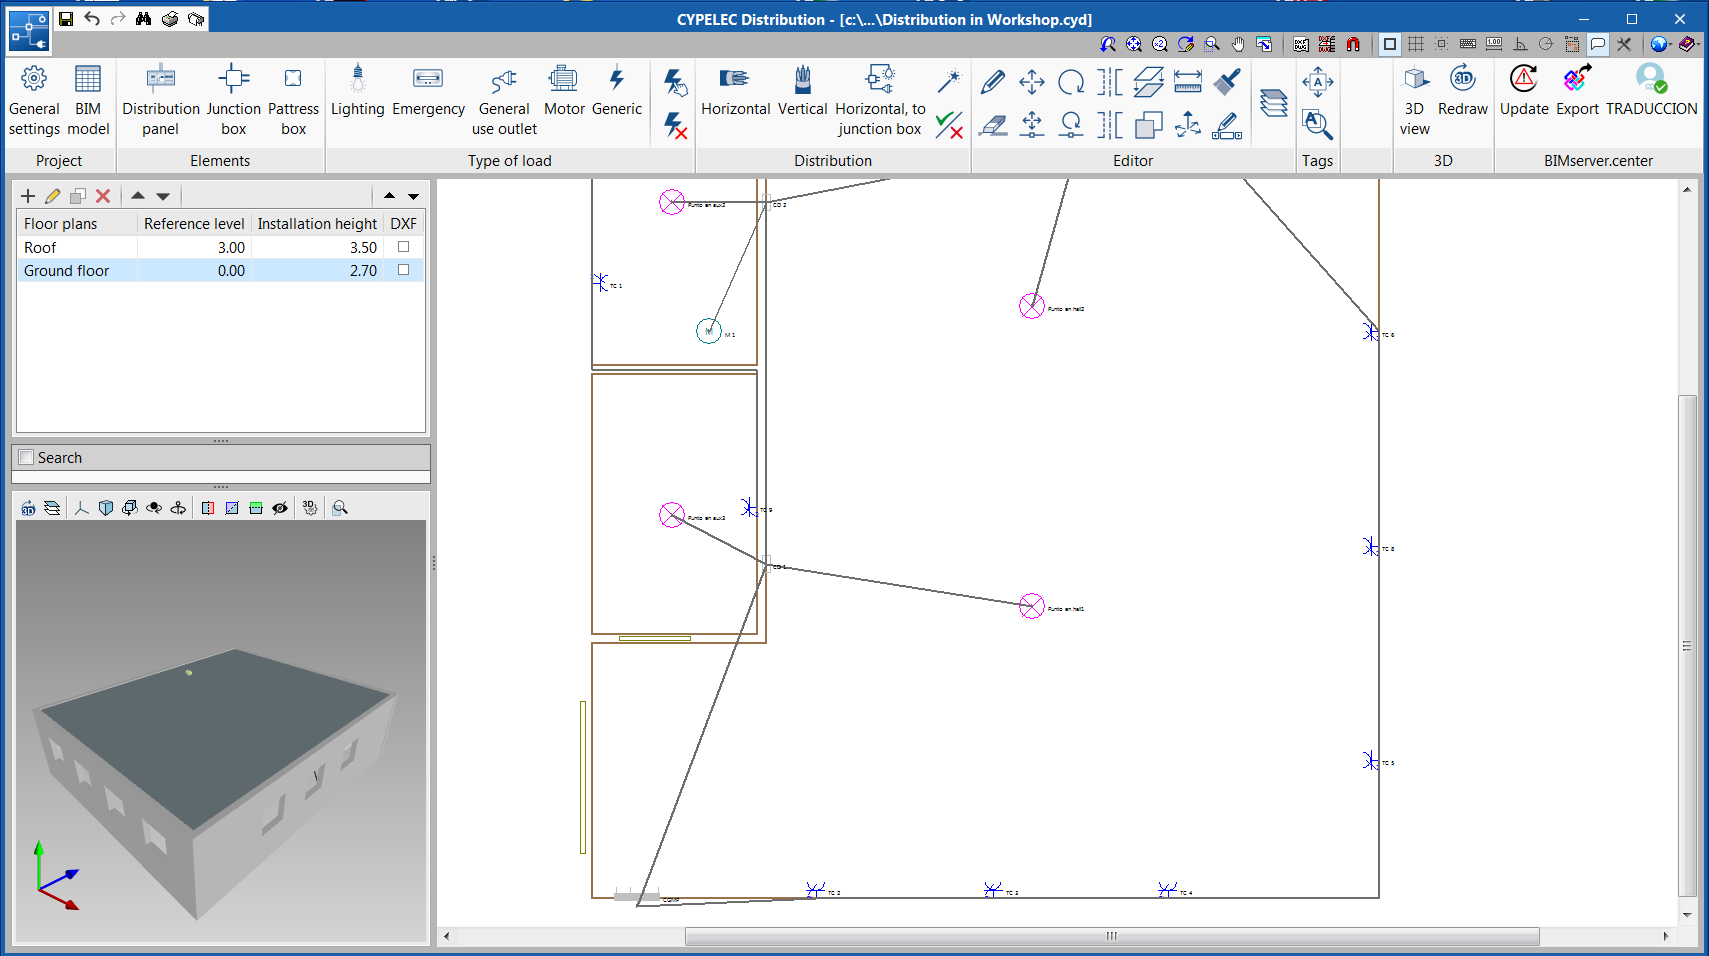Select the Motor load type
This screenshot has height=956, width=1709.
[563, 95]
